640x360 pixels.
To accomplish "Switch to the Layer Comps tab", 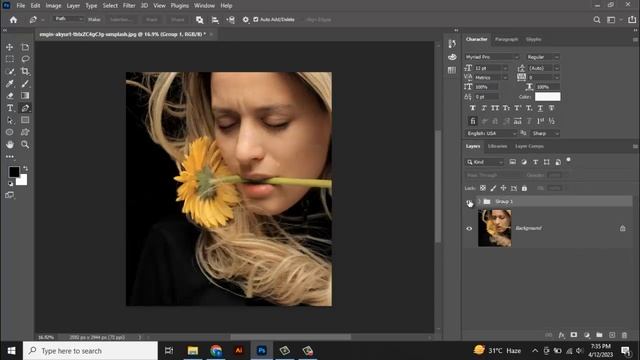I will pos(529,146).
